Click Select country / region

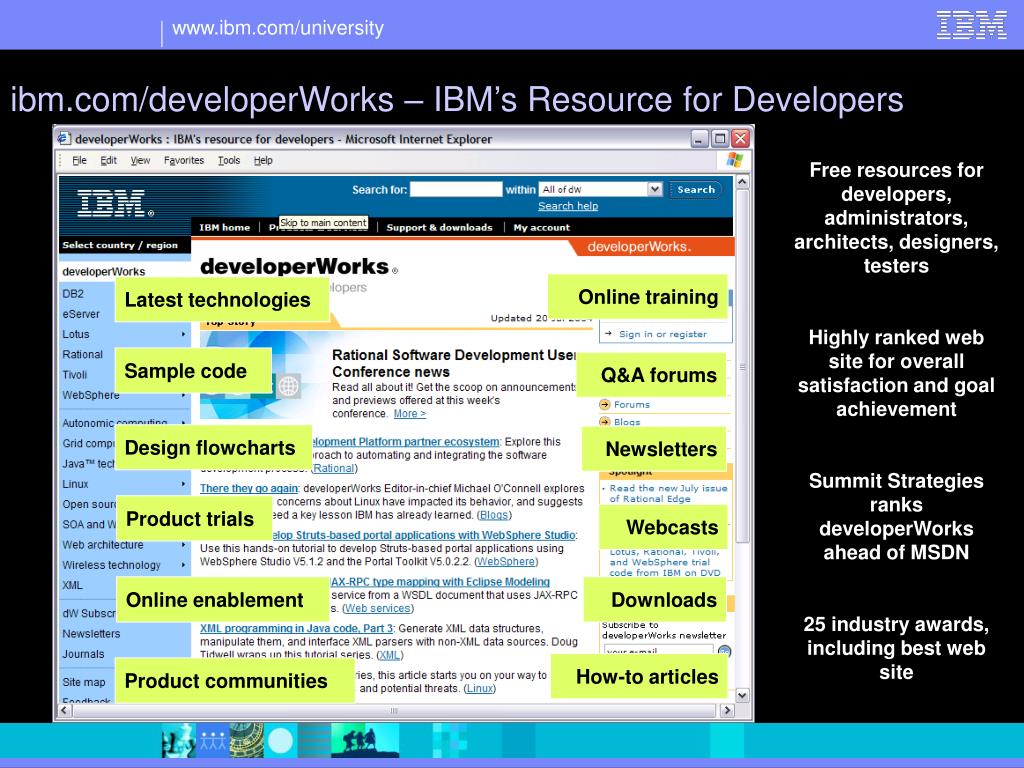click(120, 245)
